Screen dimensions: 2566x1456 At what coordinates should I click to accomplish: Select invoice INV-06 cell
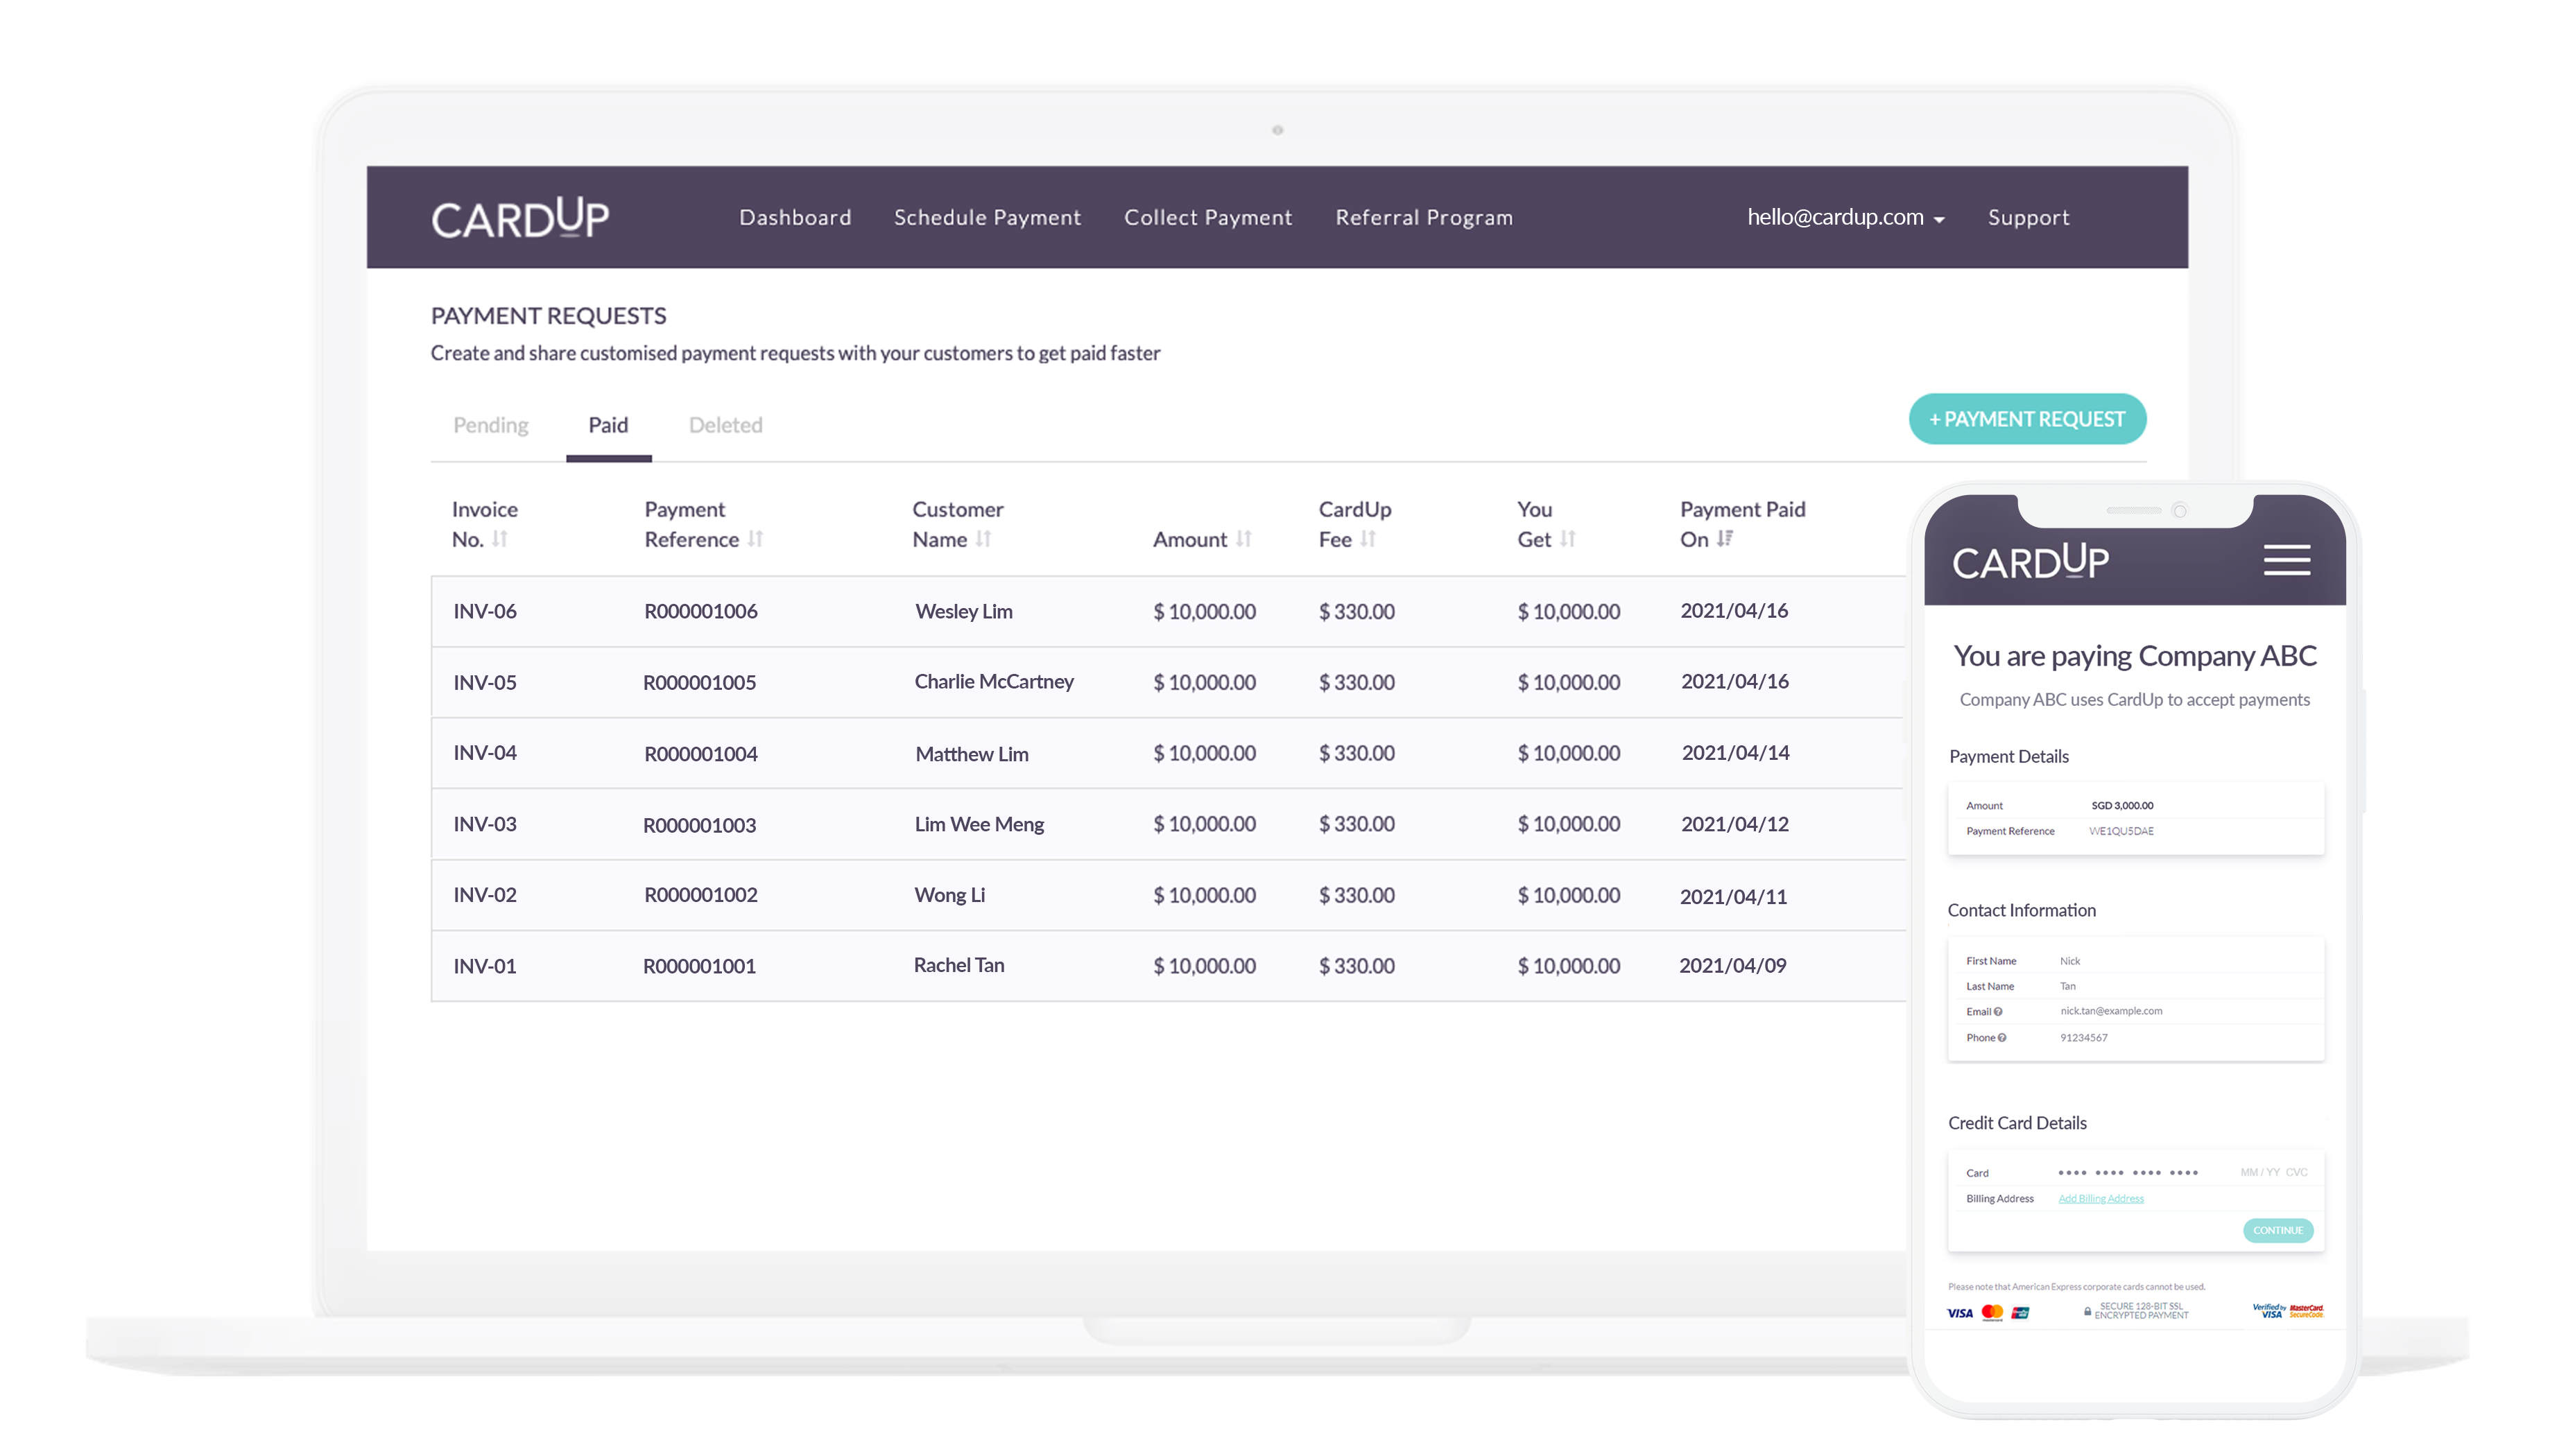point(484,611)
